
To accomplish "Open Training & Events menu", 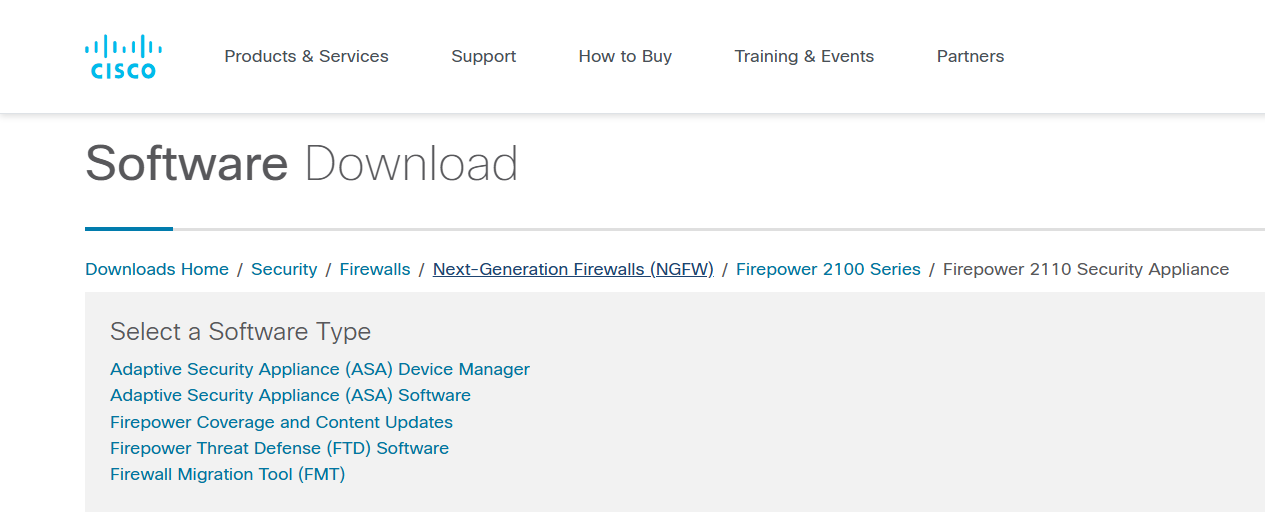I will tap(804, 56).
